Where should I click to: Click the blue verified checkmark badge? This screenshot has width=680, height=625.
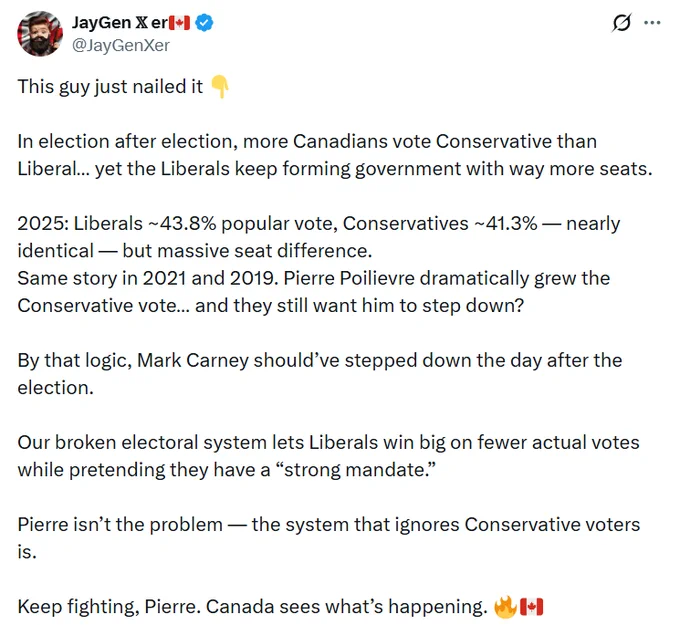(204, 23)
